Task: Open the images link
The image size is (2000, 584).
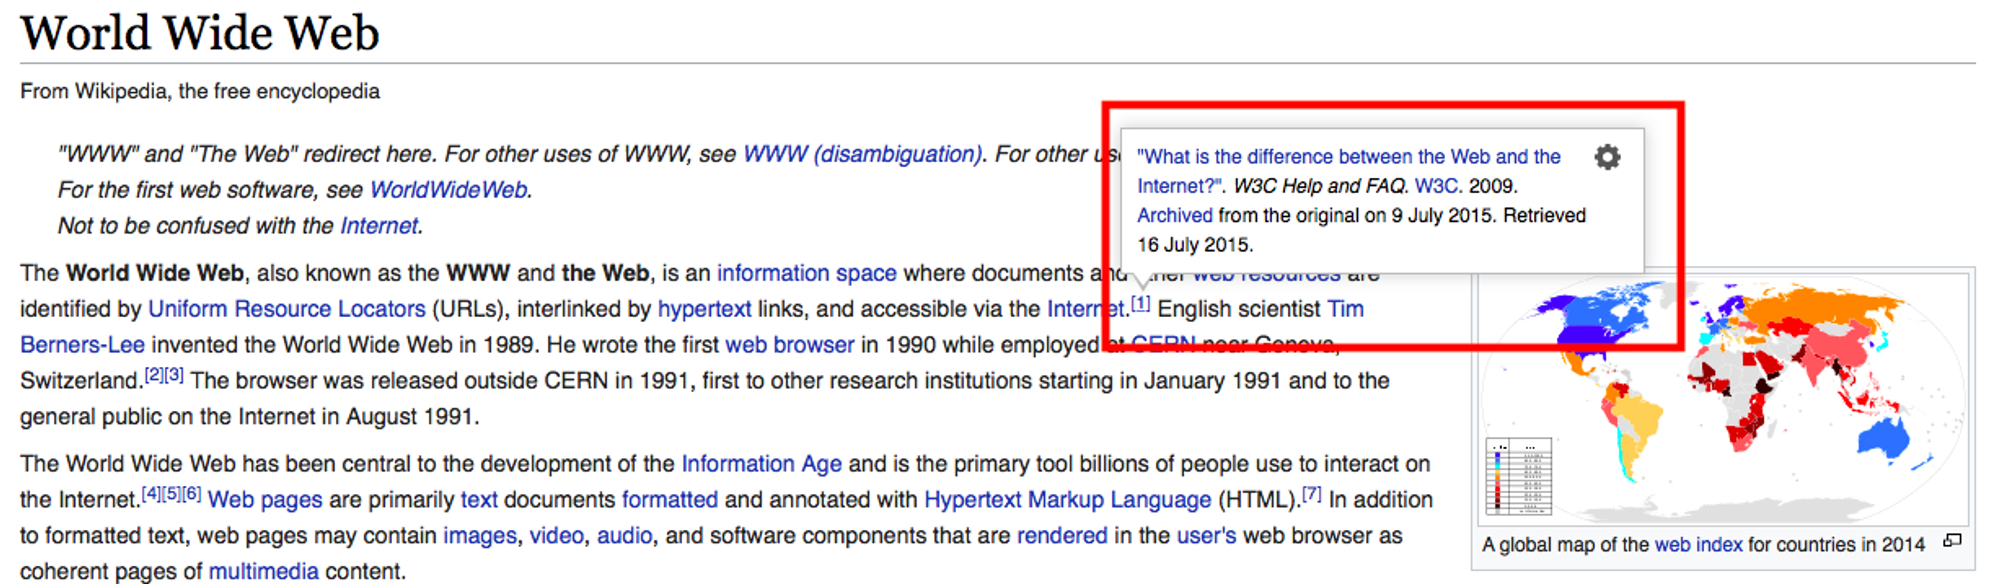Action: coord(480,536)
